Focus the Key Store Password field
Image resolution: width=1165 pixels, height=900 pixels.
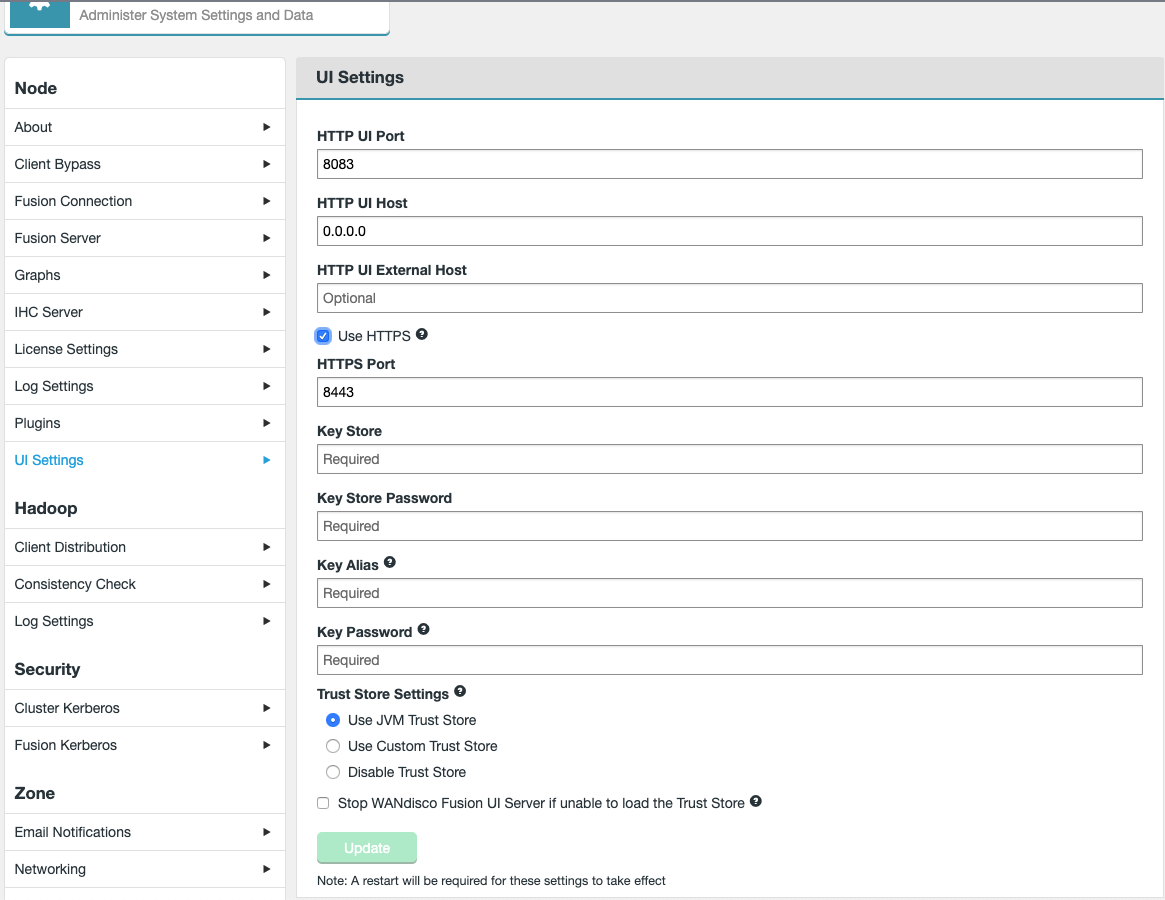[729, 525]
